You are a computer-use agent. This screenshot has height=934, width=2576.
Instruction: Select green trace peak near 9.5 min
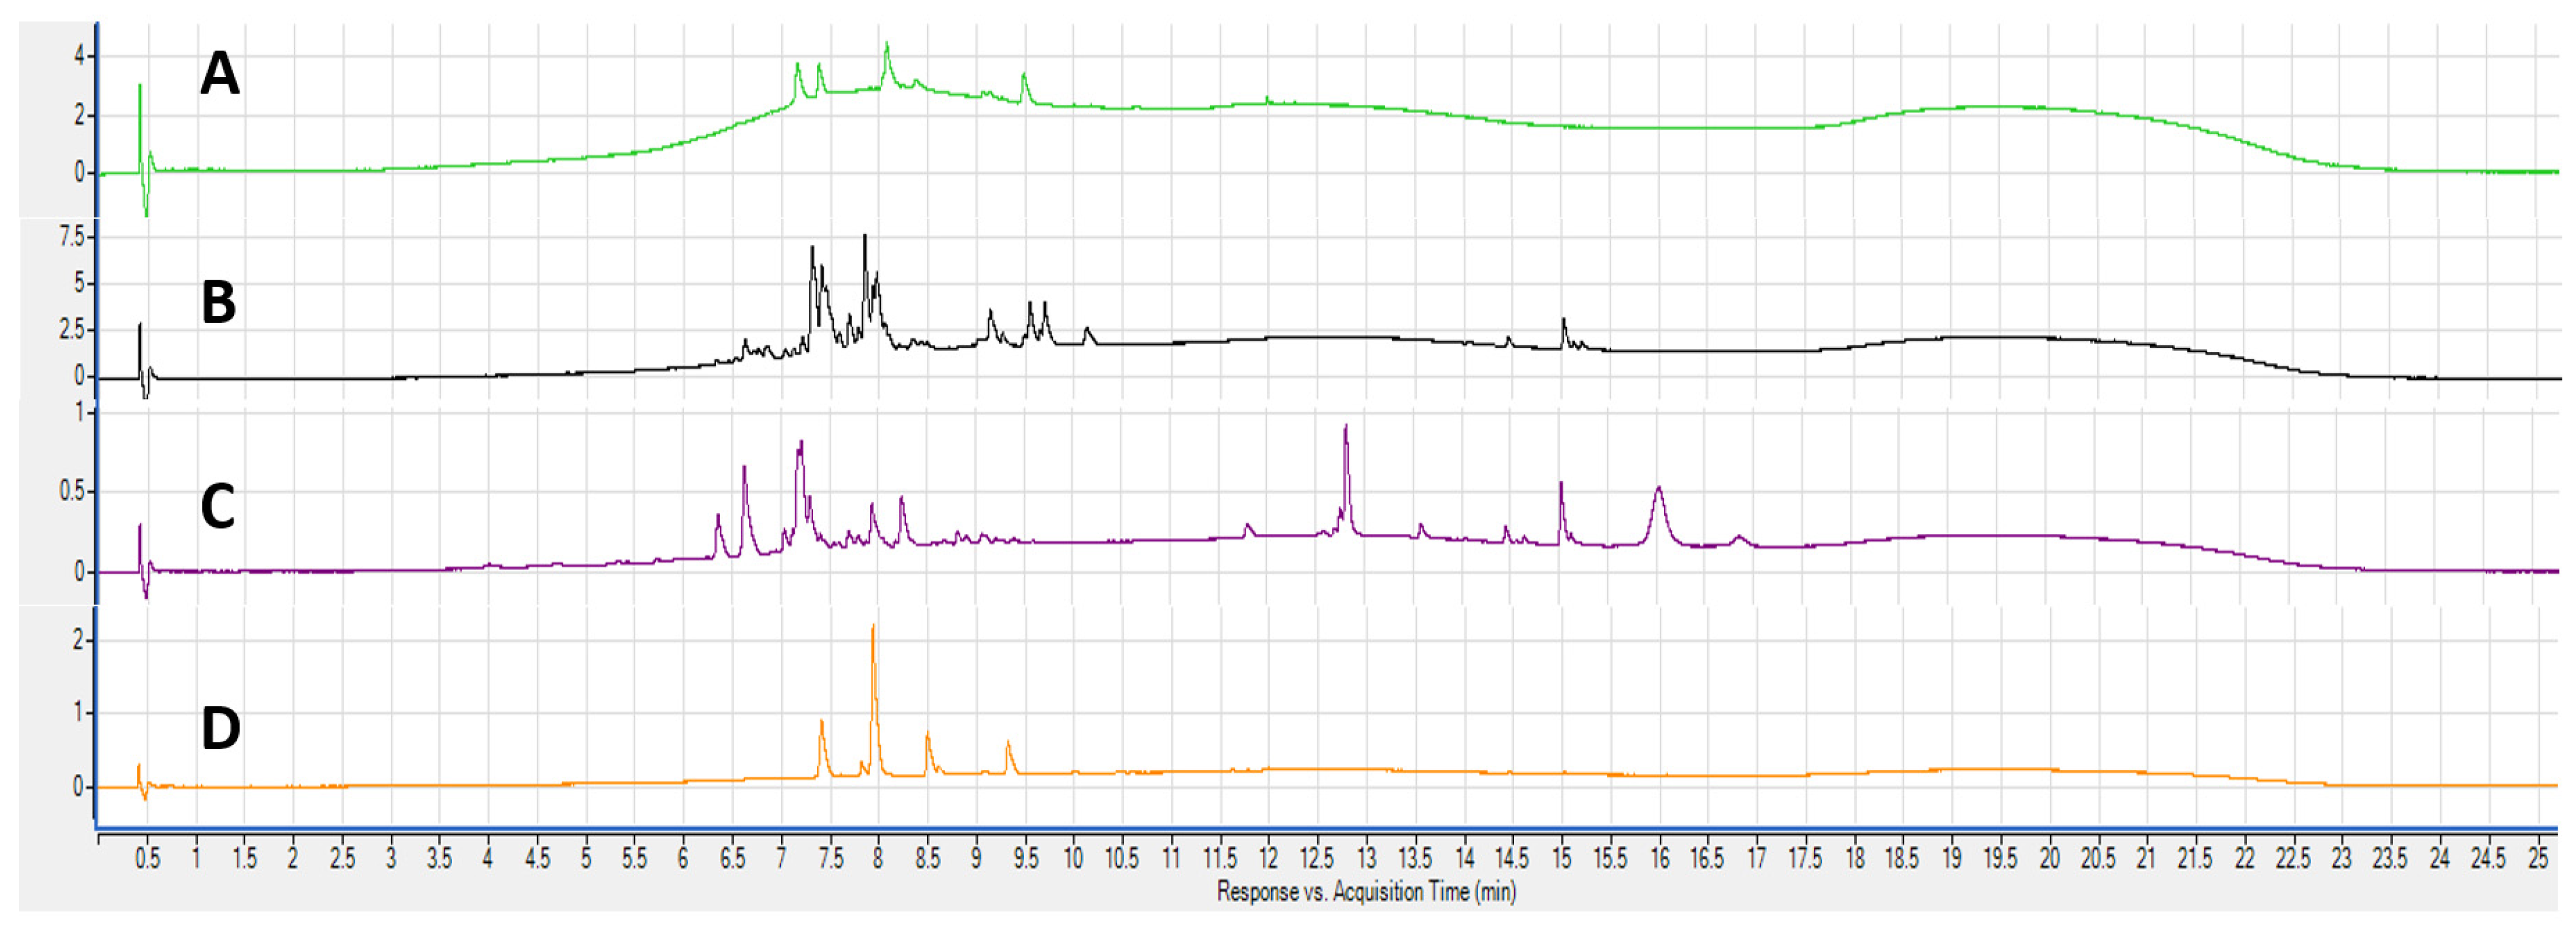1024,78
